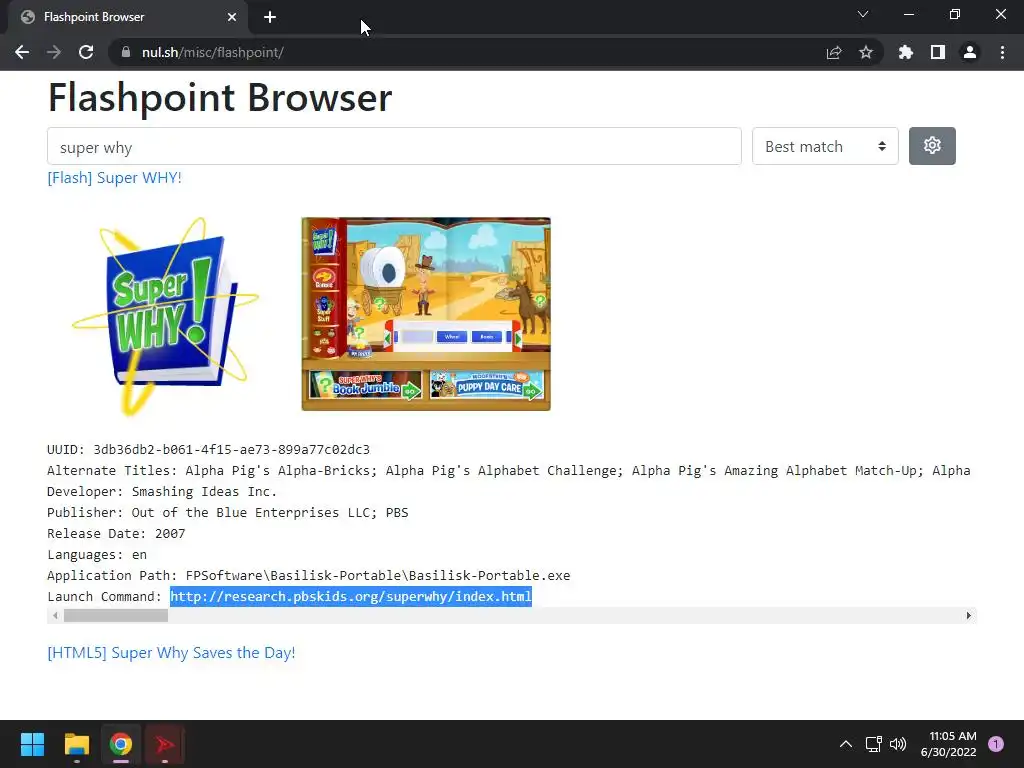Click the search field containing 'super why'
The height and width of the screenshot is (768, 1024).
tap(394, 146)
